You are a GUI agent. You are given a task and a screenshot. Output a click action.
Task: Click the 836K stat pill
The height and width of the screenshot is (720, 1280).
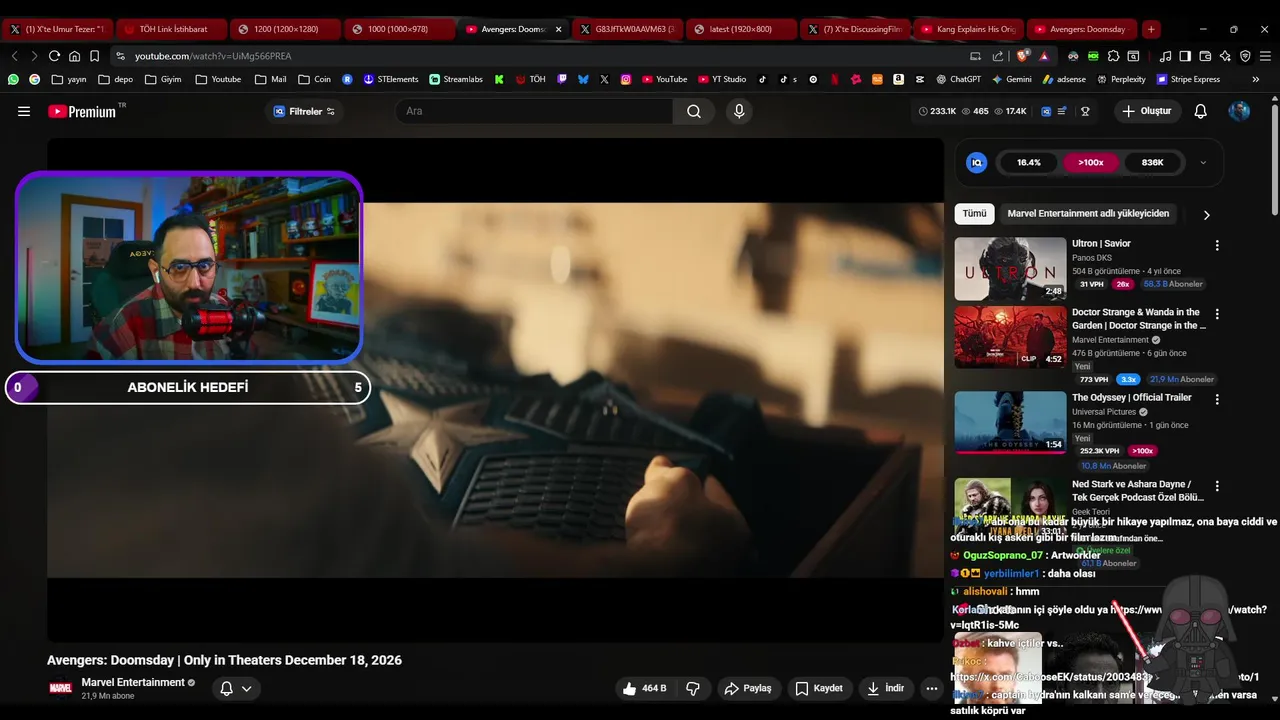point(1153,162)
